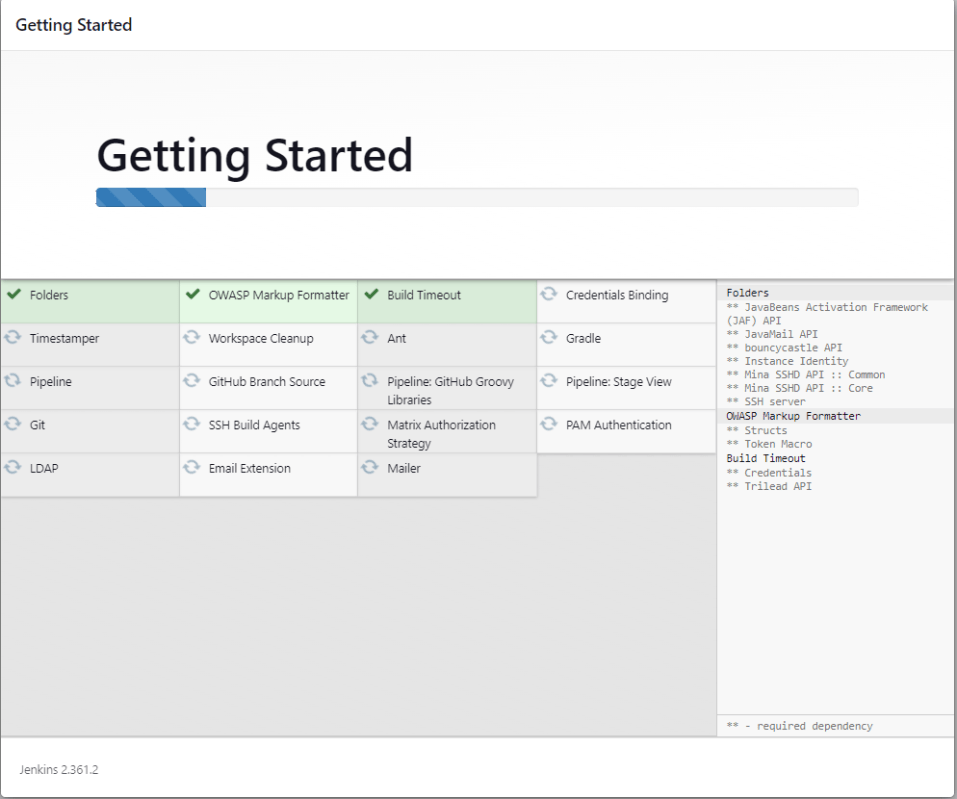Screen dimensions: 957x799
Task: Click the refresh icon next to Timestamper
Action: (13, 338)
